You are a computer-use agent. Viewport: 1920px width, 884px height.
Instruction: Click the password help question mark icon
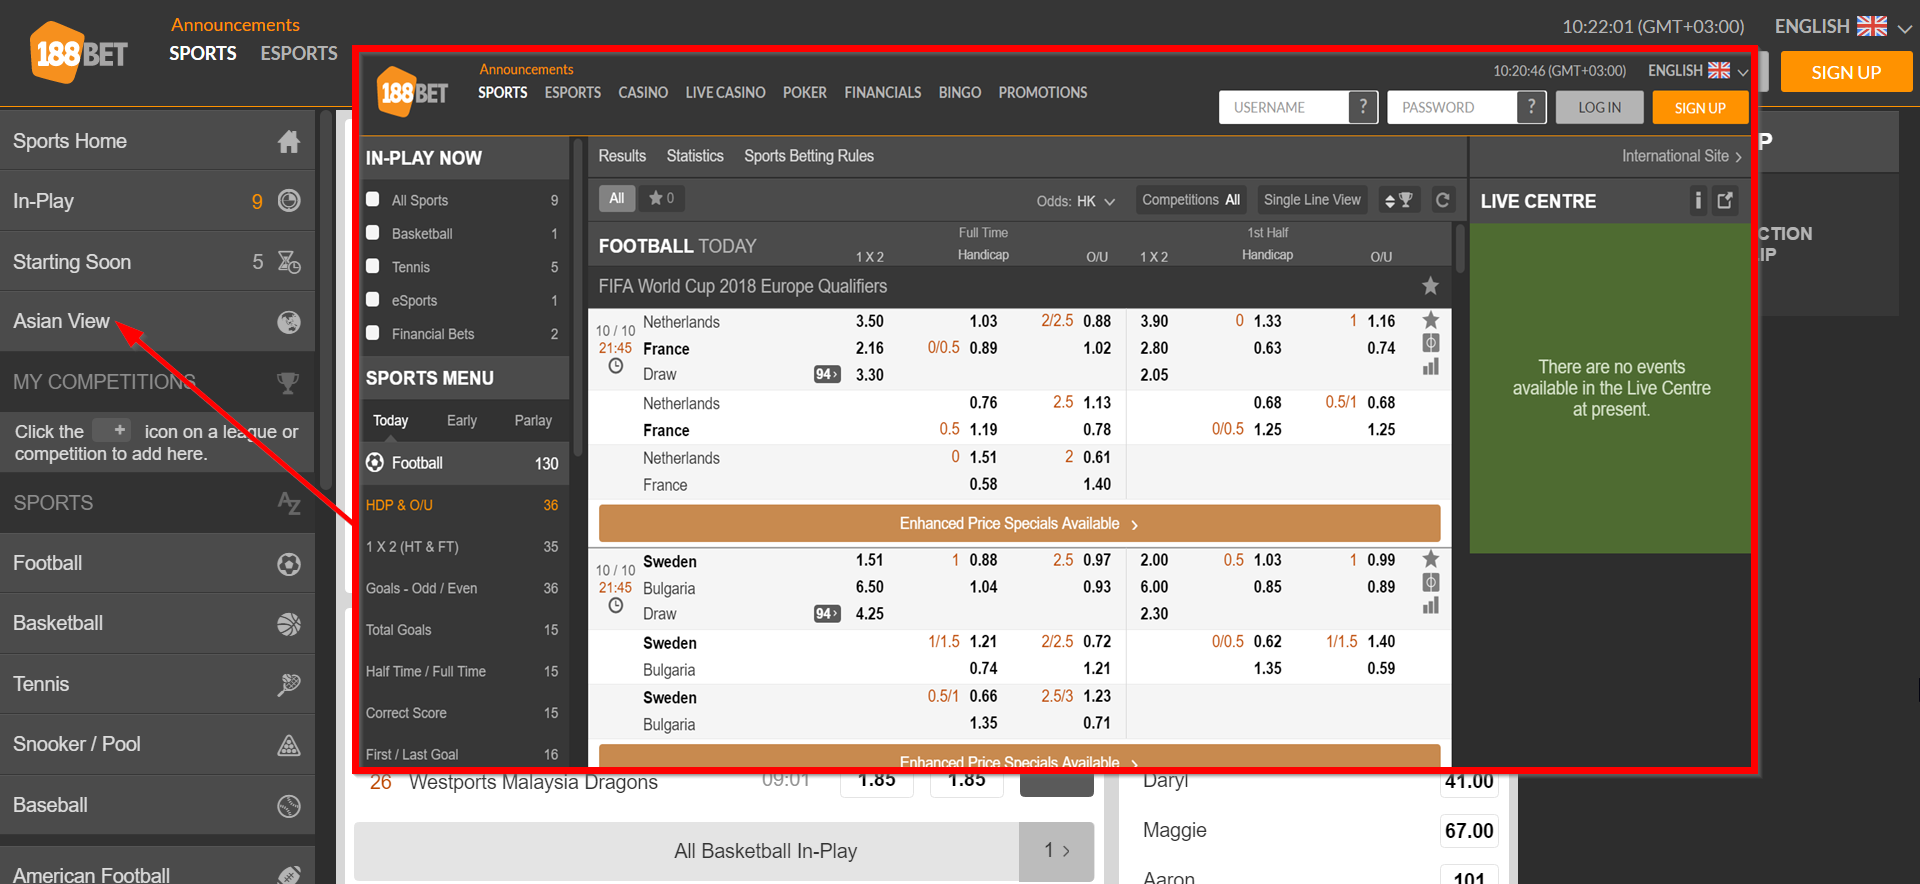point(1531,107)
